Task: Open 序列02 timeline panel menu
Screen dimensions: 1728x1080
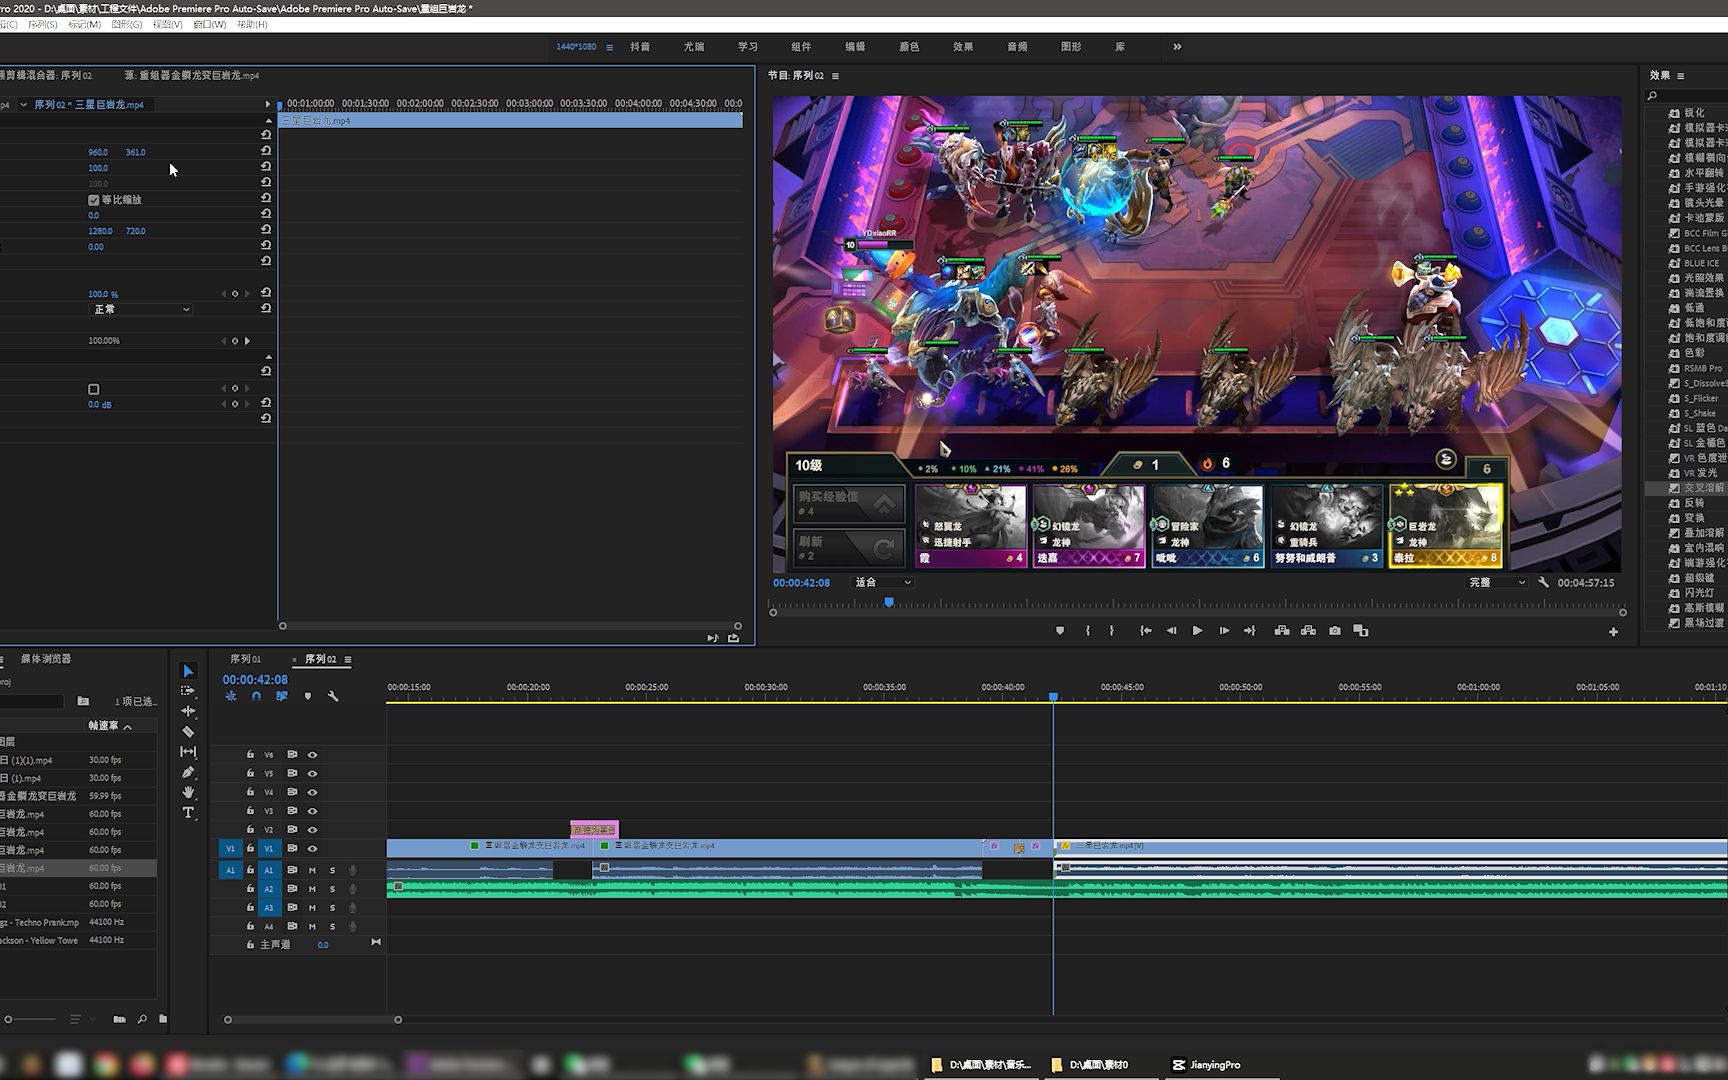Action: click(x=348, y=660)
